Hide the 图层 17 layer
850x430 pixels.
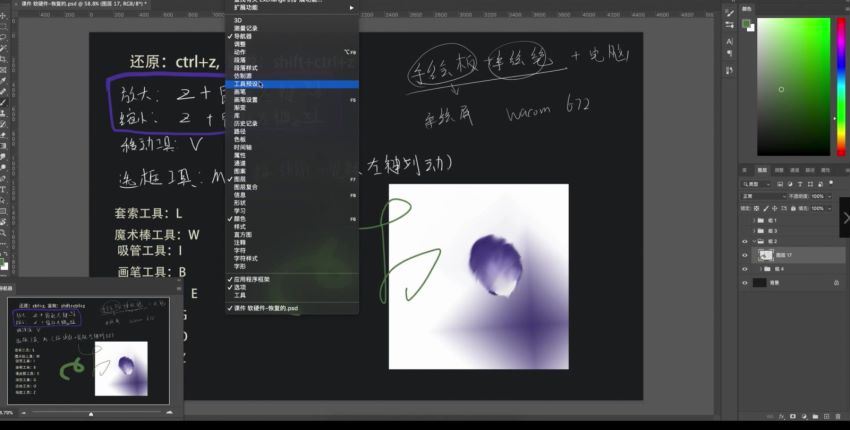[745, 255]
